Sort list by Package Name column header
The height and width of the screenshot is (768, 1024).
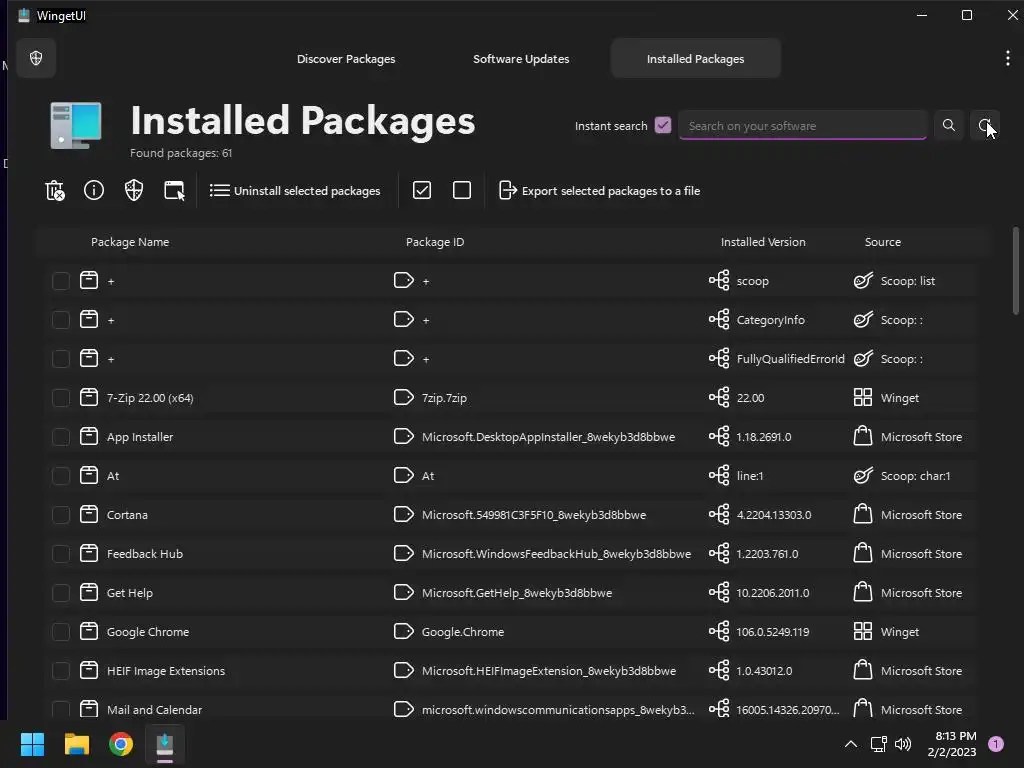[130, 242]
